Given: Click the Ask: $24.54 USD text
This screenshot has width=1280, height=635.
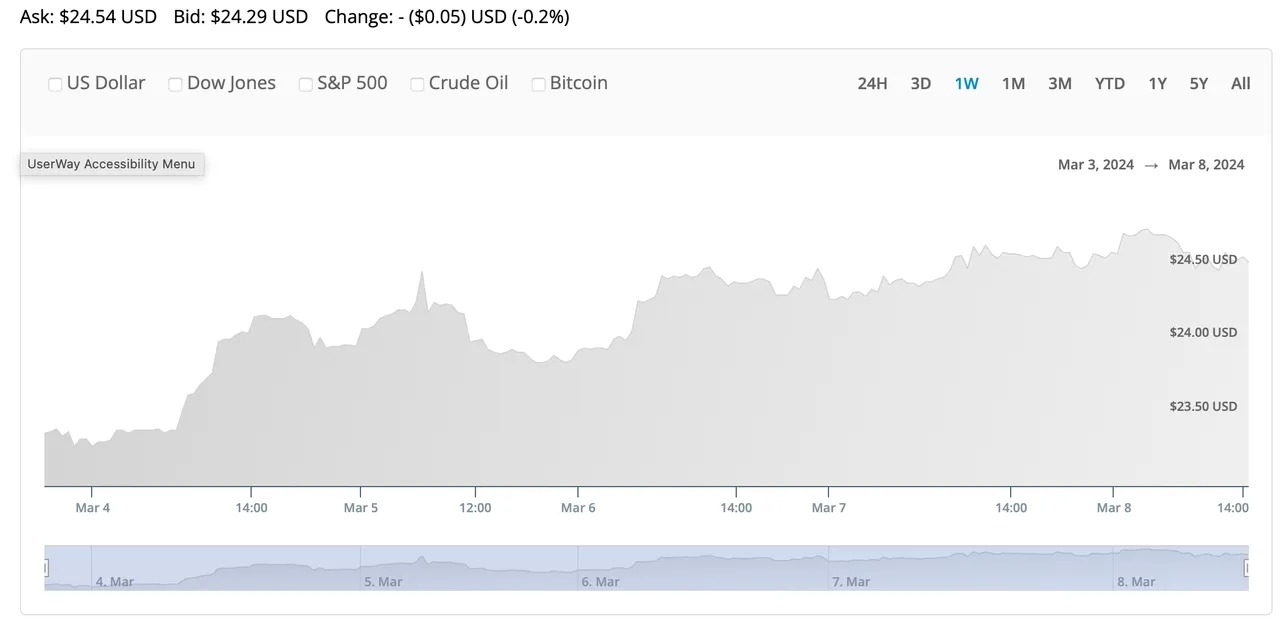Looking at the screenshot, I should click(x=88, y=17).
